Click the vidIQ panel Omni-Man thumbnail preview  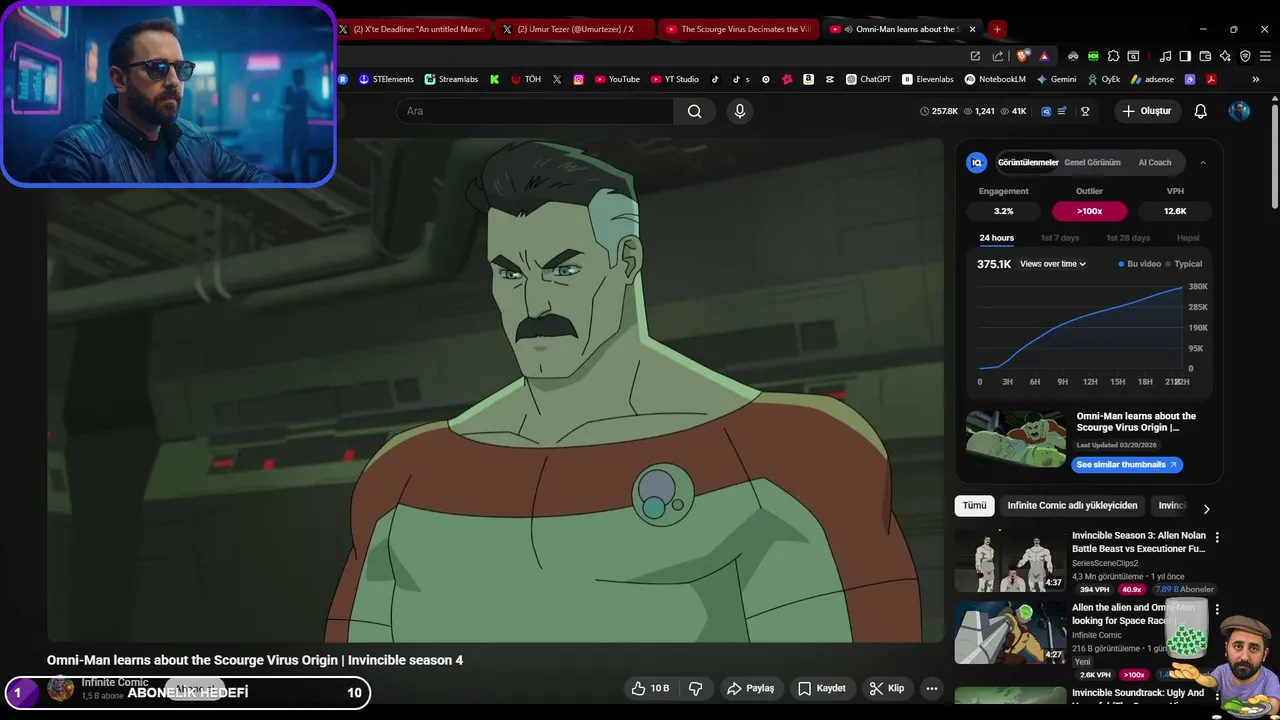click(x=1016, y=439)
